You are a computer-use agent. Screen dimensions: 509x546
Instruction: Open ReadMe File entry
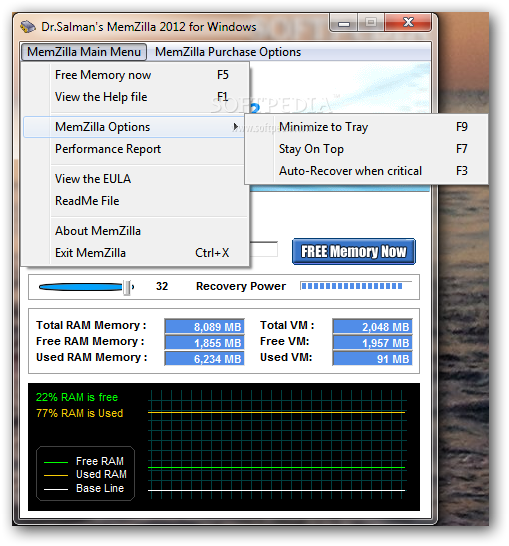(136, 201)
